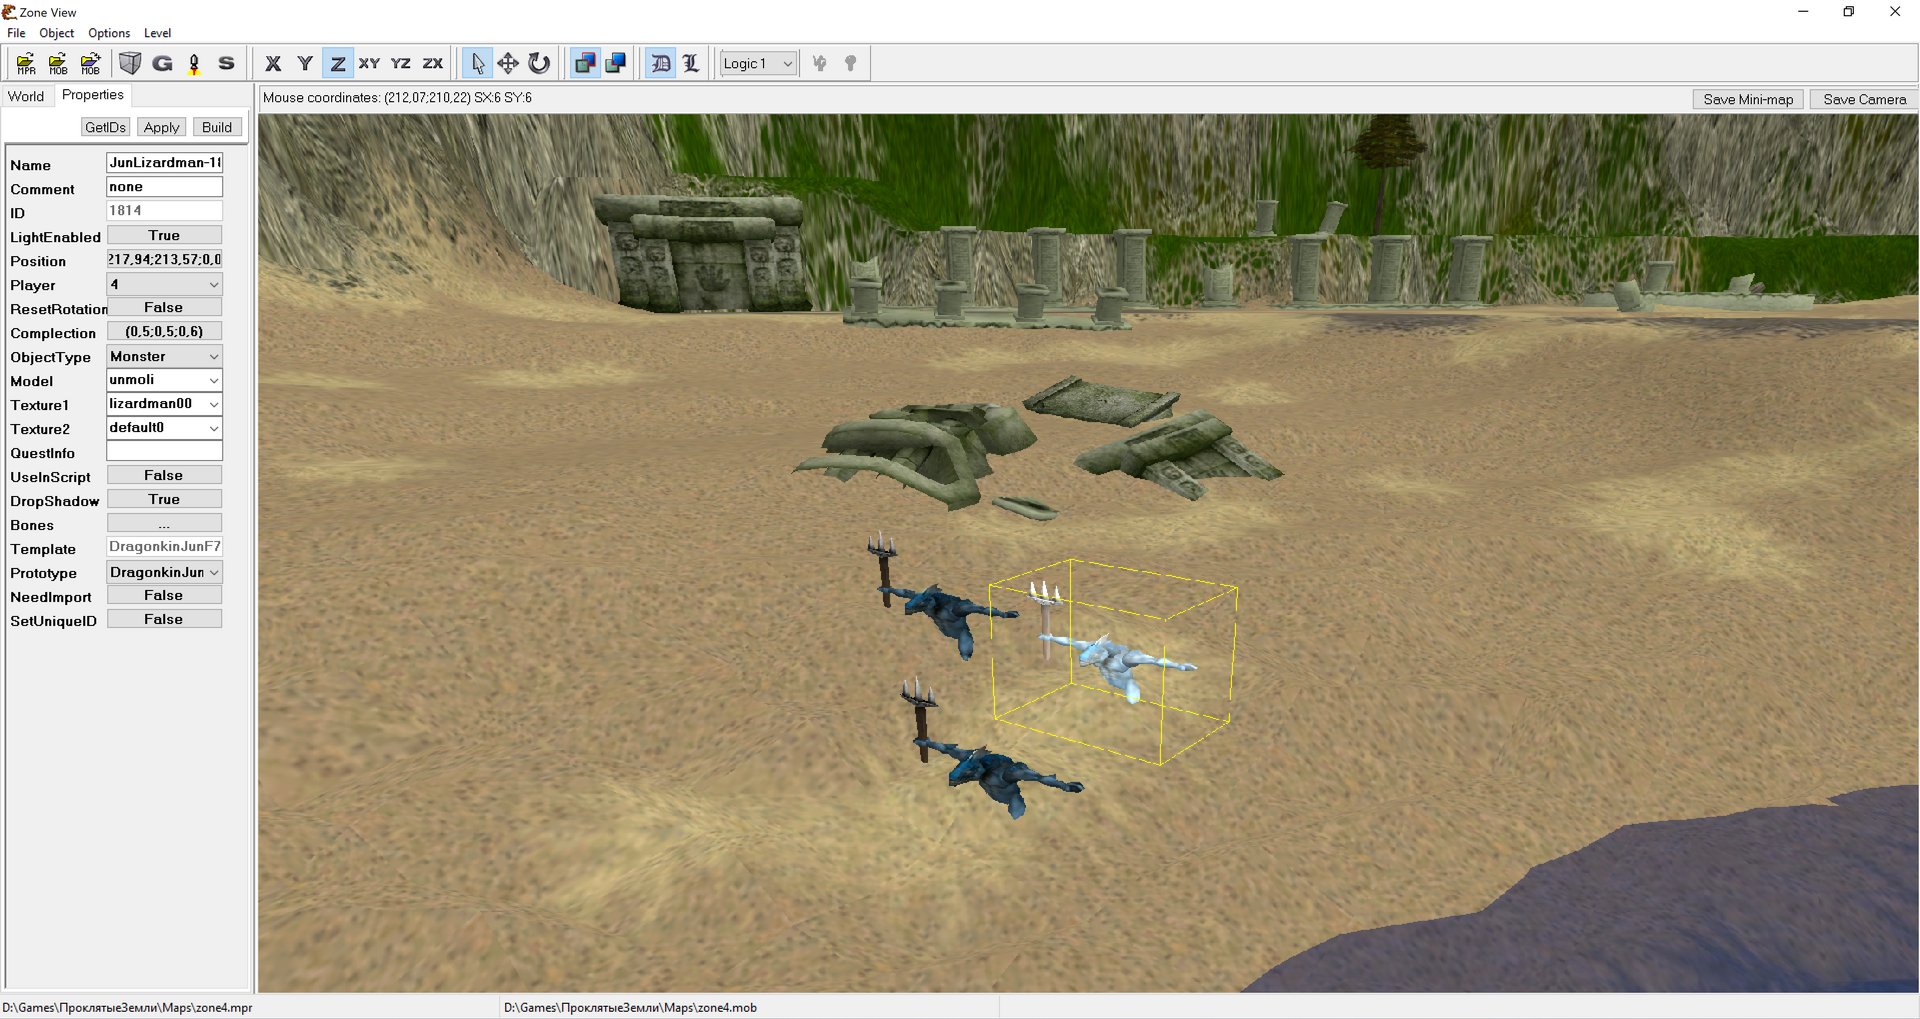Screen dimensions: 1920x1019
Task: Click the Save Mini-map button
Action: 1747,100
